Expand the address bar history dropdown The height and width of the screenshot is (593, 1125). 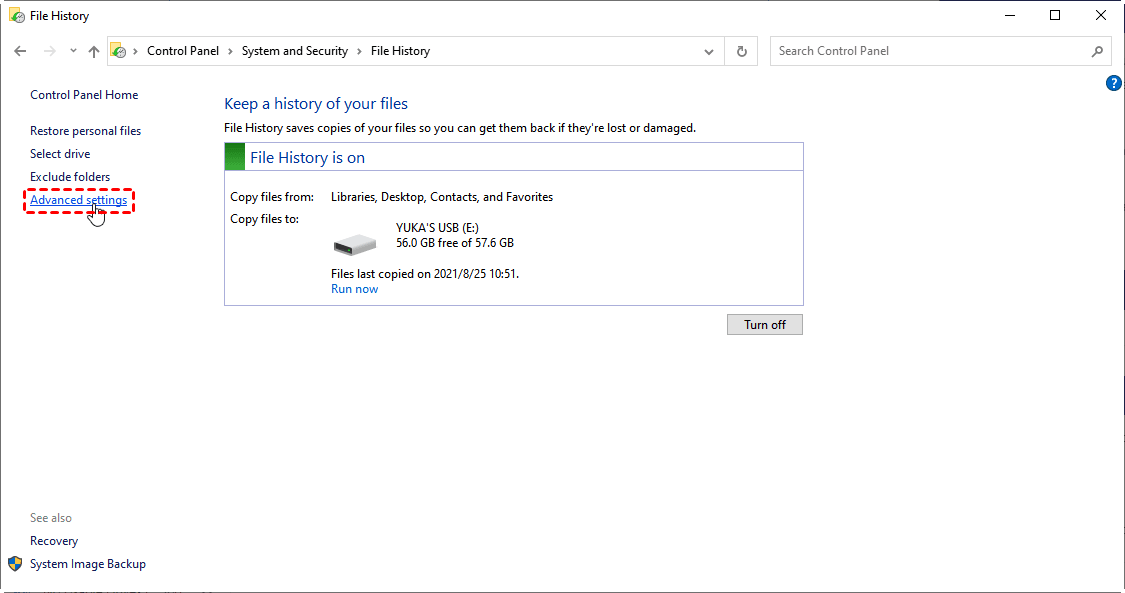709,51
